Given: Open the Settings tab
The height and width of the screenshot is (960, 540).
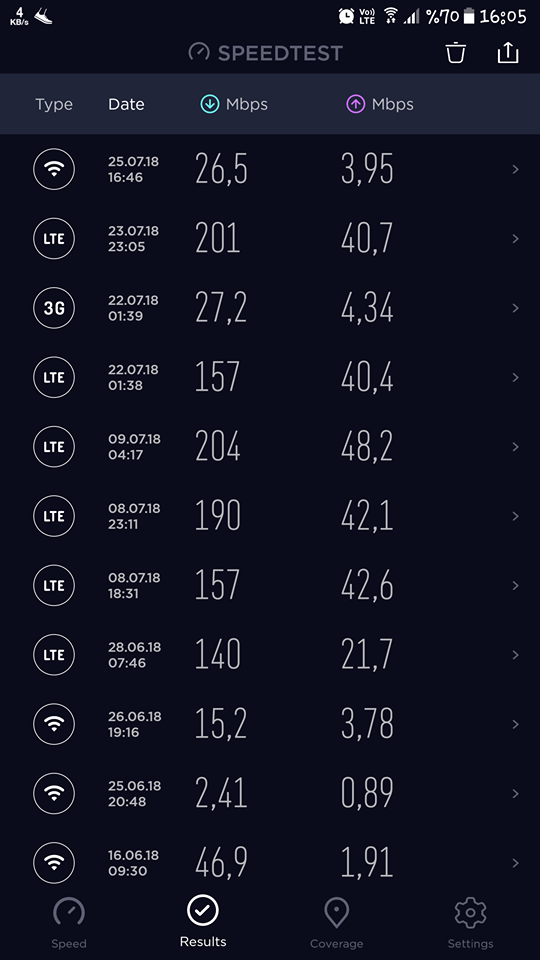Looking at the screenshot, I should [x=470, y=923].
